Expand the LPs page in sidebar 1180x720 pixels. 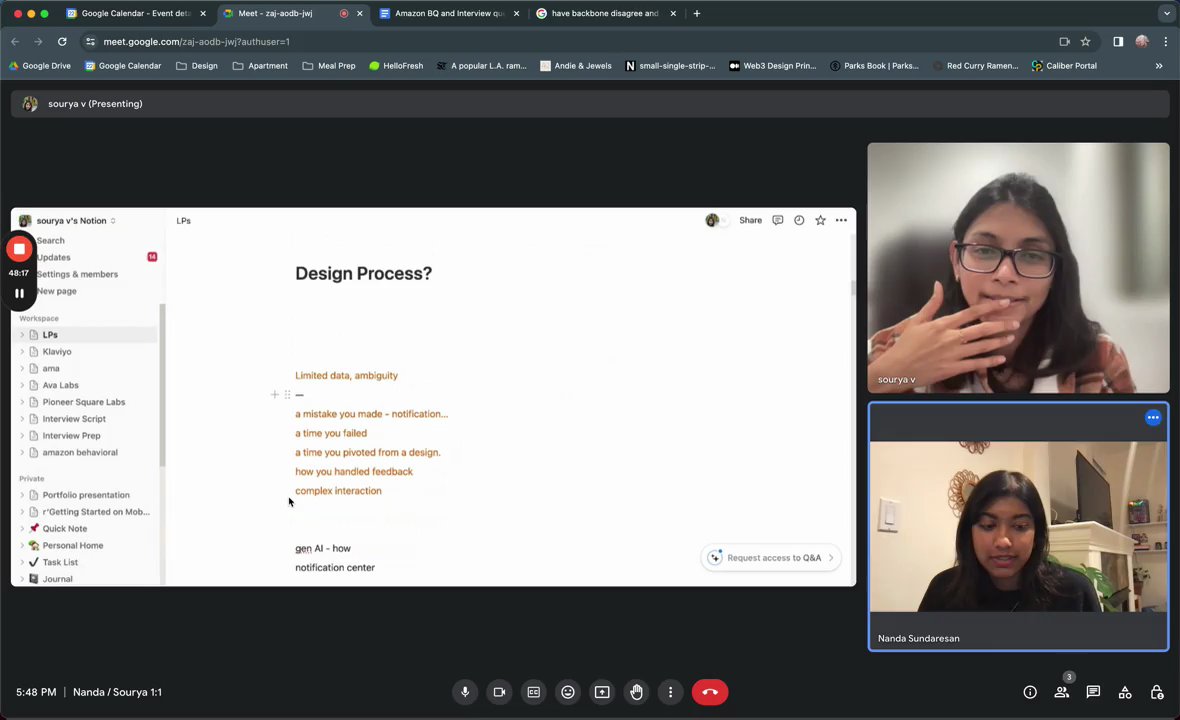pyautogui.click(x=22, y=335)
